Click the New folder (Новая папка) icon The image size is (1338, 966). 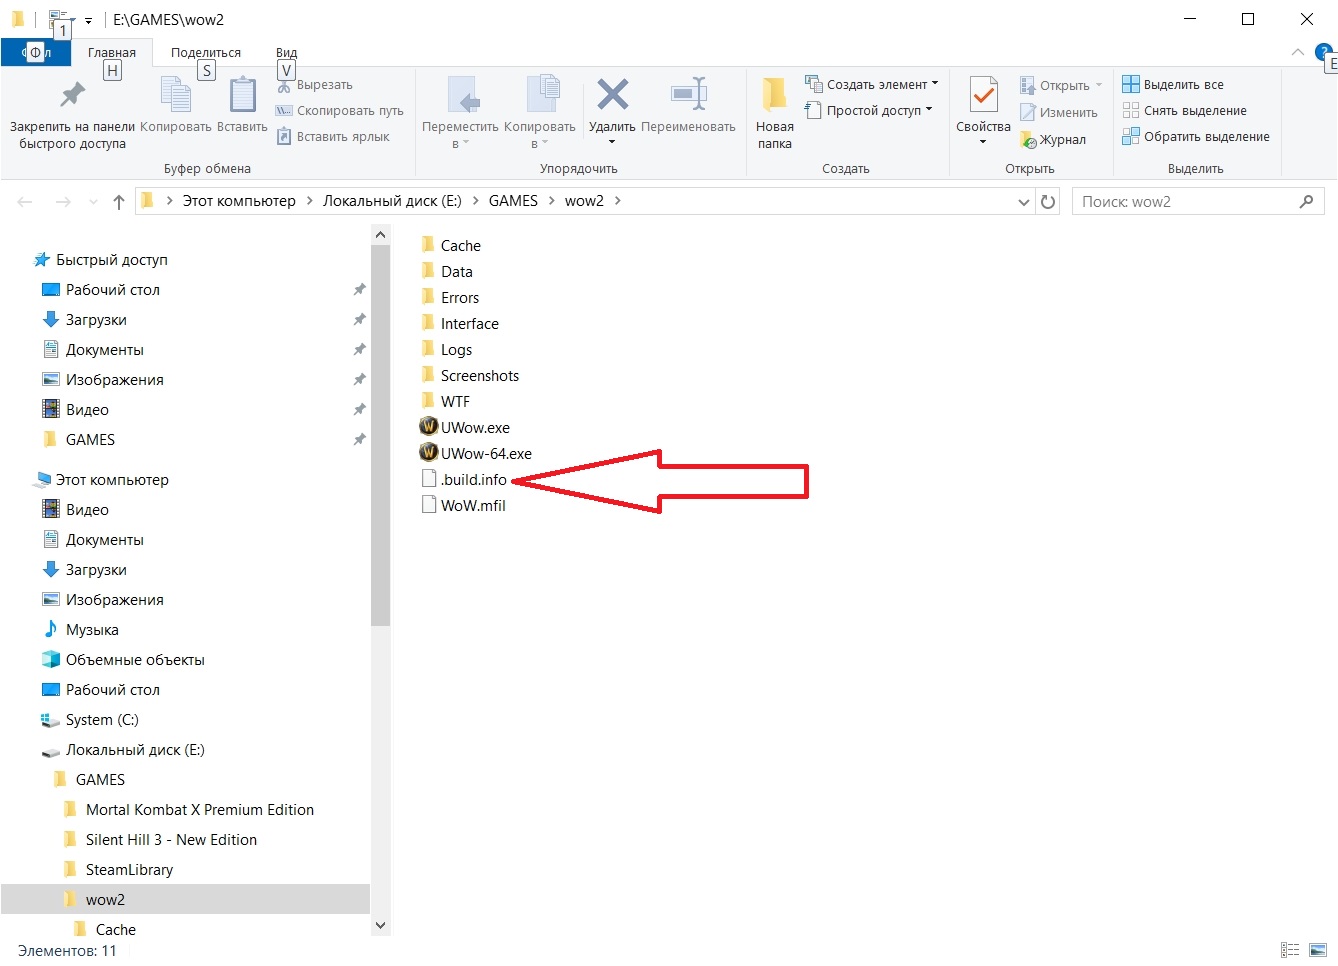(x=774, y=95)
